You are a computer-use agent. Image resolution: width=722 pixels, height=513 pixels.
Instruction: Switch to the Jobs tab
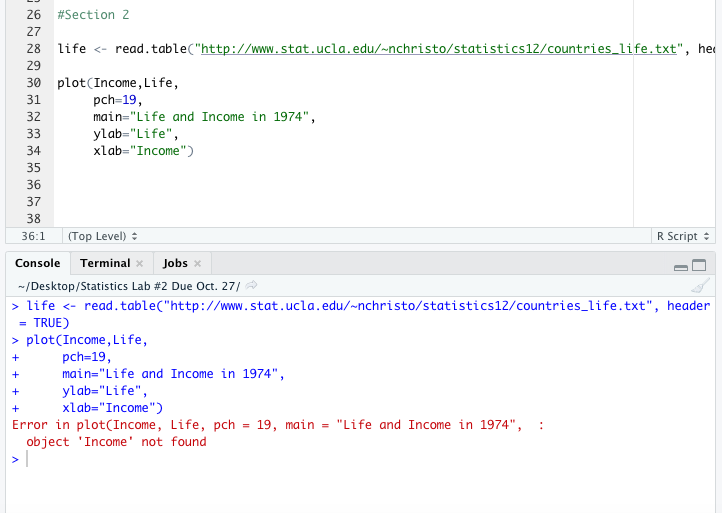[x=175, y=263]
